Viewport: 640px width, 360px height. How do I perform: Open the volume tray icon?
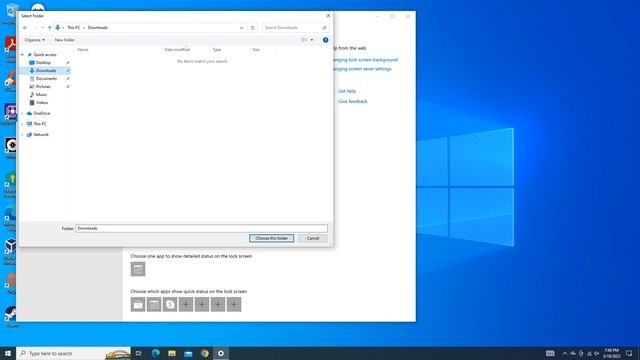point(596,353)
